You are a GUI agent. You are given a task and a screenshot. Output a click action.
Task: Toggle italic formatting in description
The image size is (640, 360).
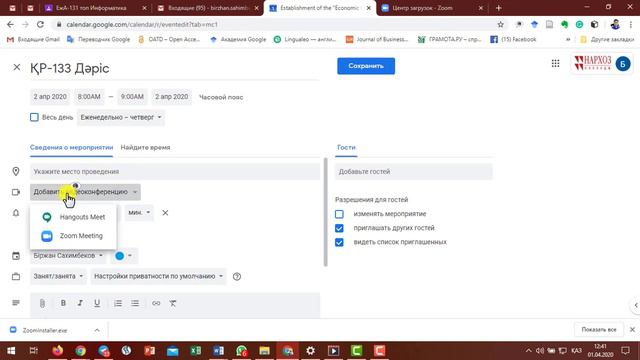tap(80, 303)
